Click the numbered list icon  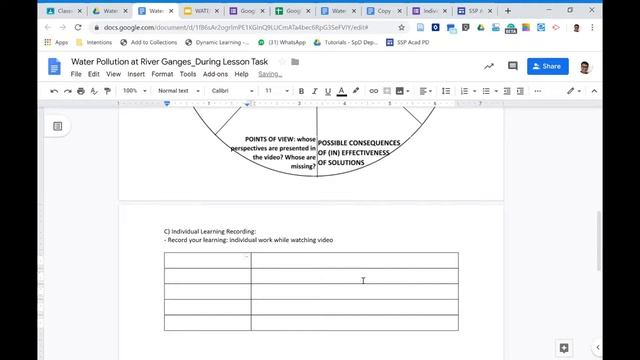464,91
